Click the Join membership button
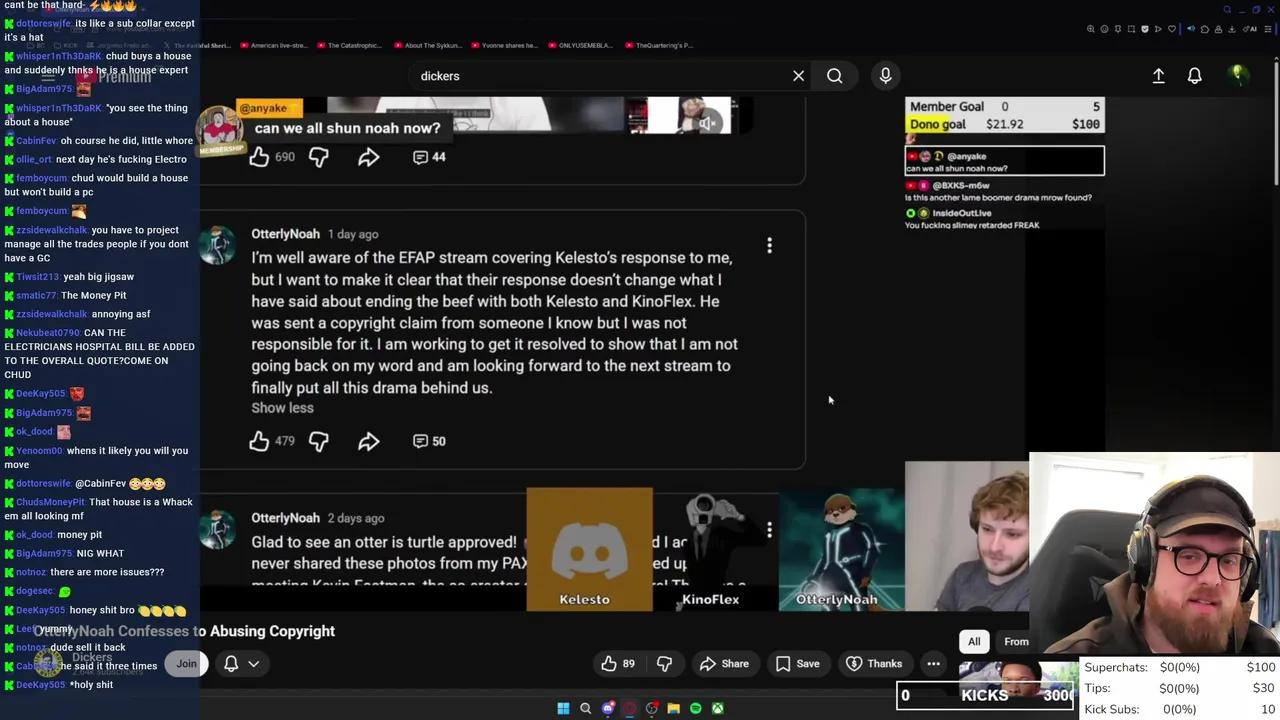This screenshot has height=720, width=1280. 187,663
